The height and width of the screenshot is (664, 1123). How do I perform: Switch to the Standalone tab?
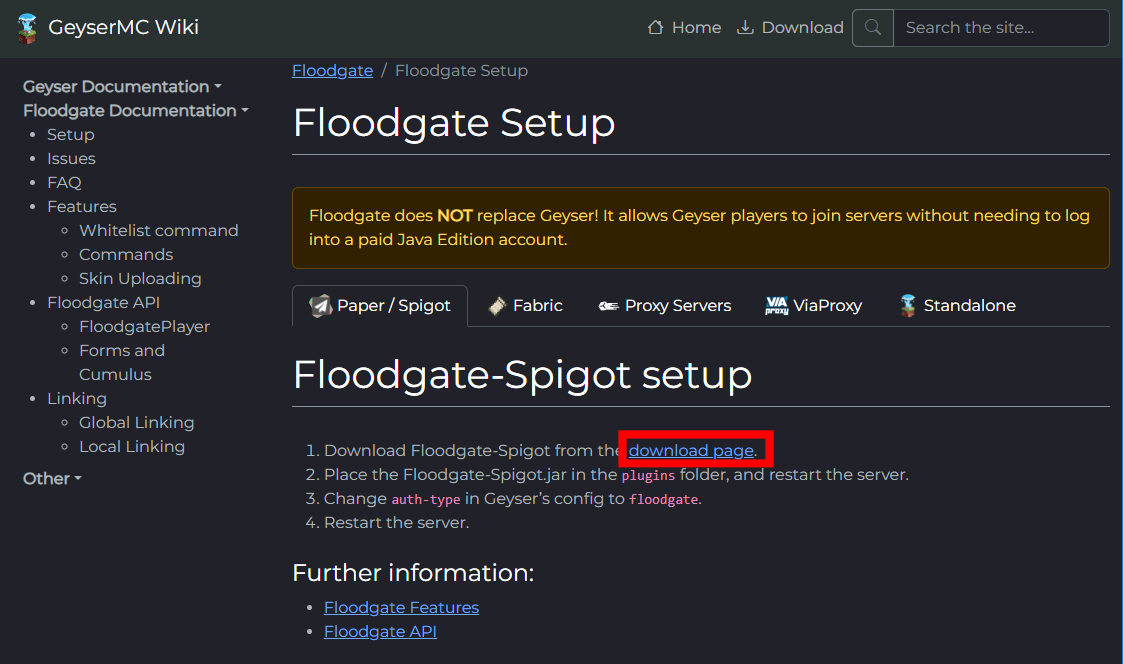tap(958, 306)
